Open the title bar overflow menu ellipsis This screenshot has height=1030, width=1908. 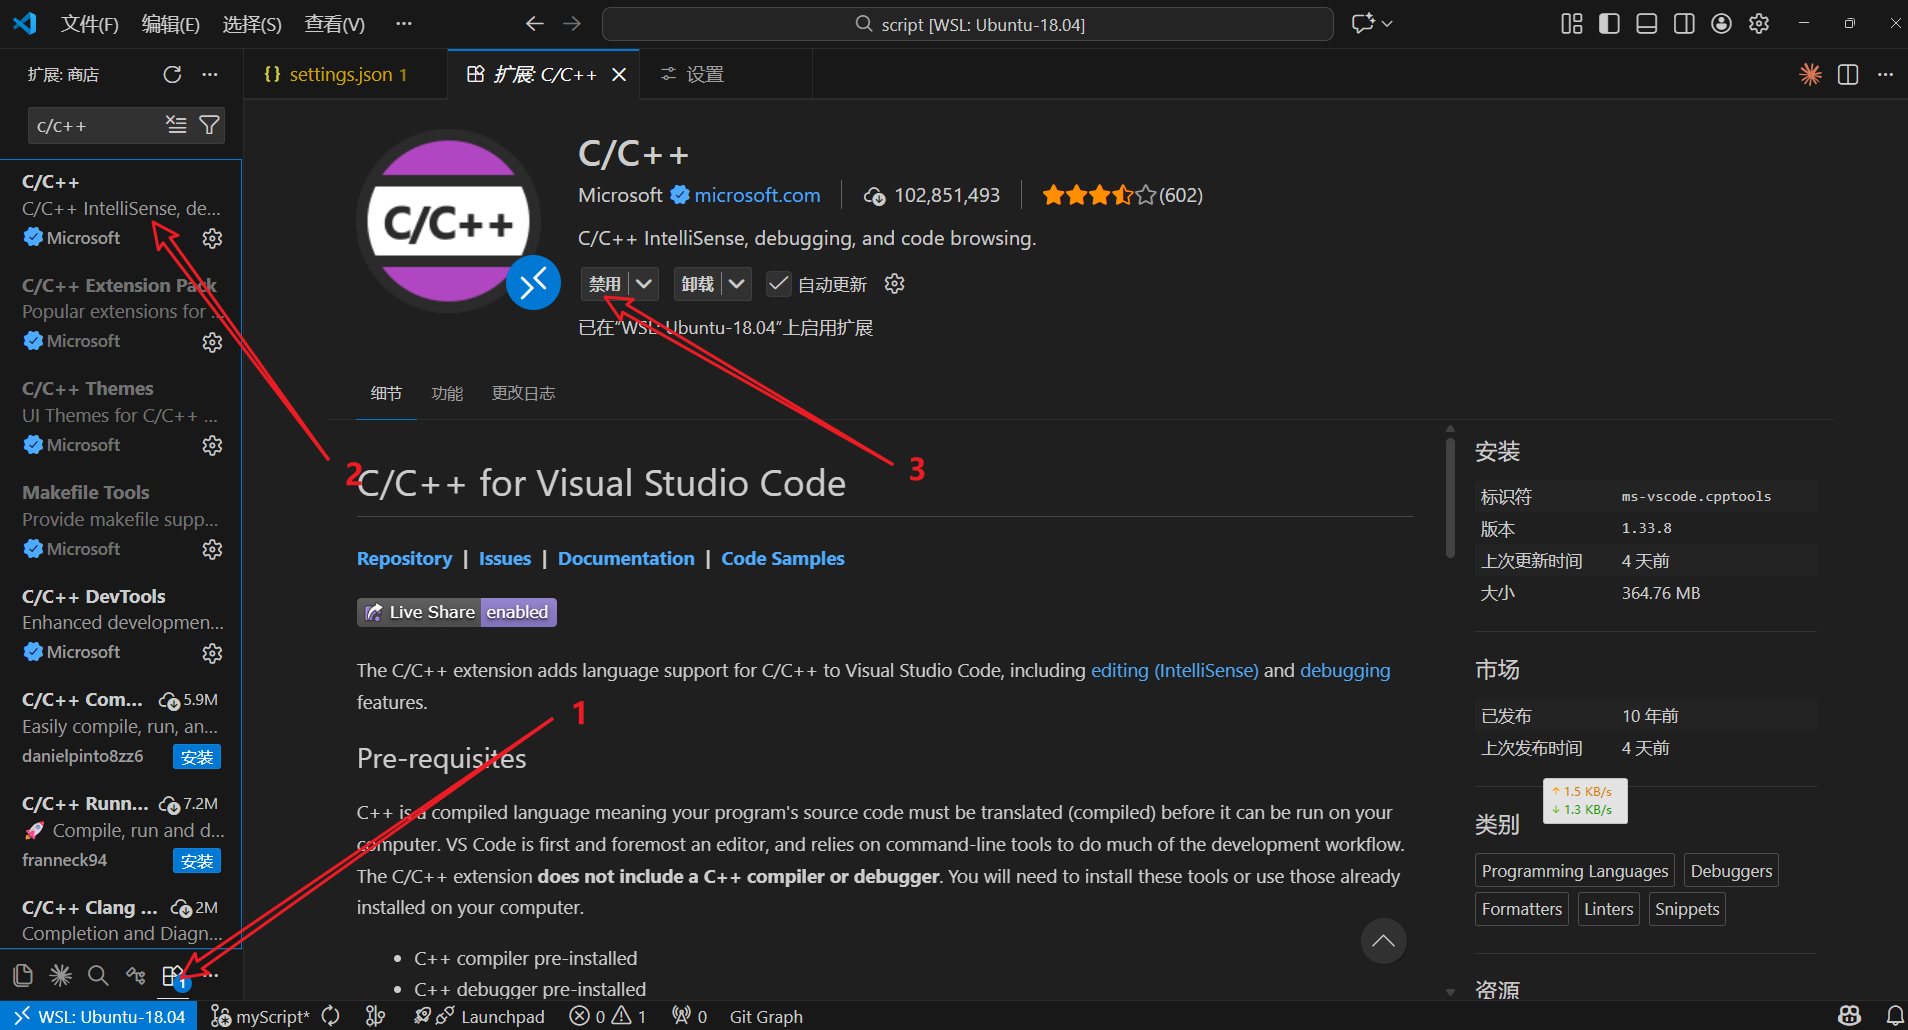(x=403, y=24)
